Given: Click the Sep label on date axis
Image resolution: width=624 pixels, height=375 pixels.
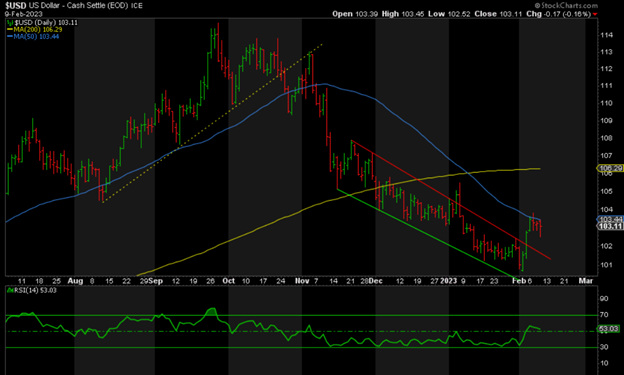Looking at the screenshot, I should [156, 281].
